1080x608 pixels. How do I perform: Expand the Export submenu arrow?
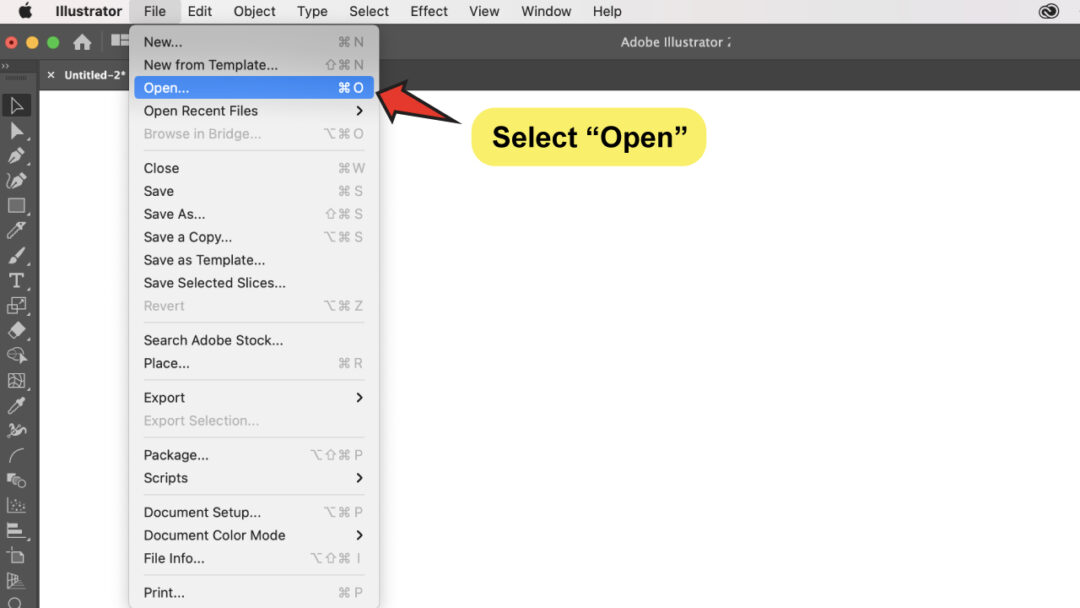[x=359, y=397]
